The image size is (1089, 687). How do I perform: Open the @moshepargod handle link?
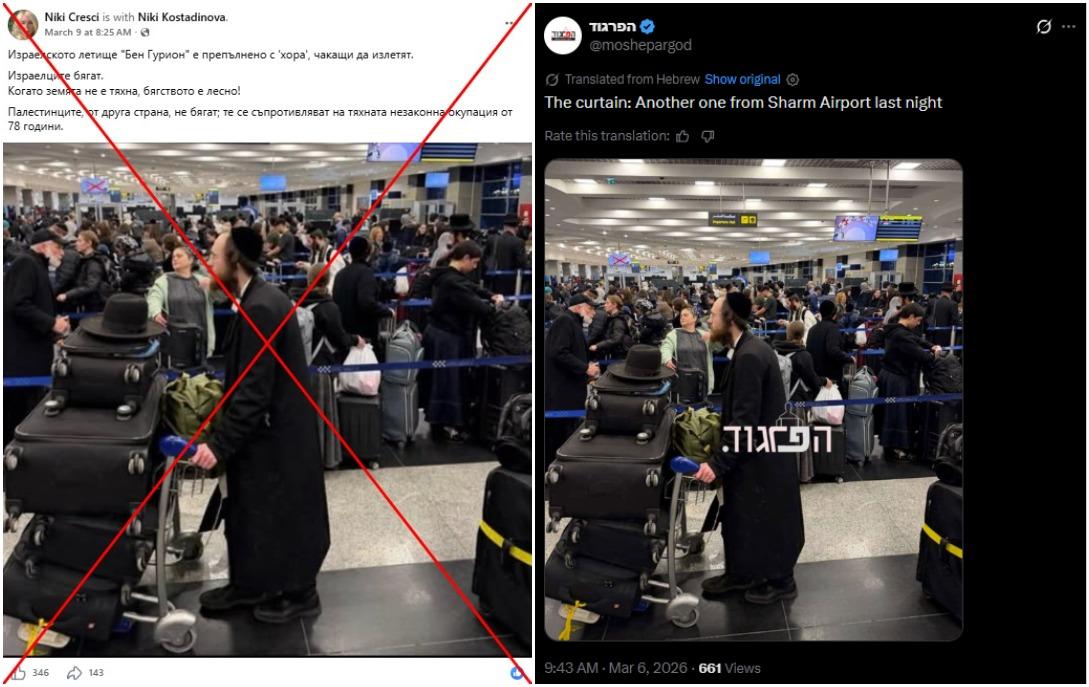[x=640, y=45]
